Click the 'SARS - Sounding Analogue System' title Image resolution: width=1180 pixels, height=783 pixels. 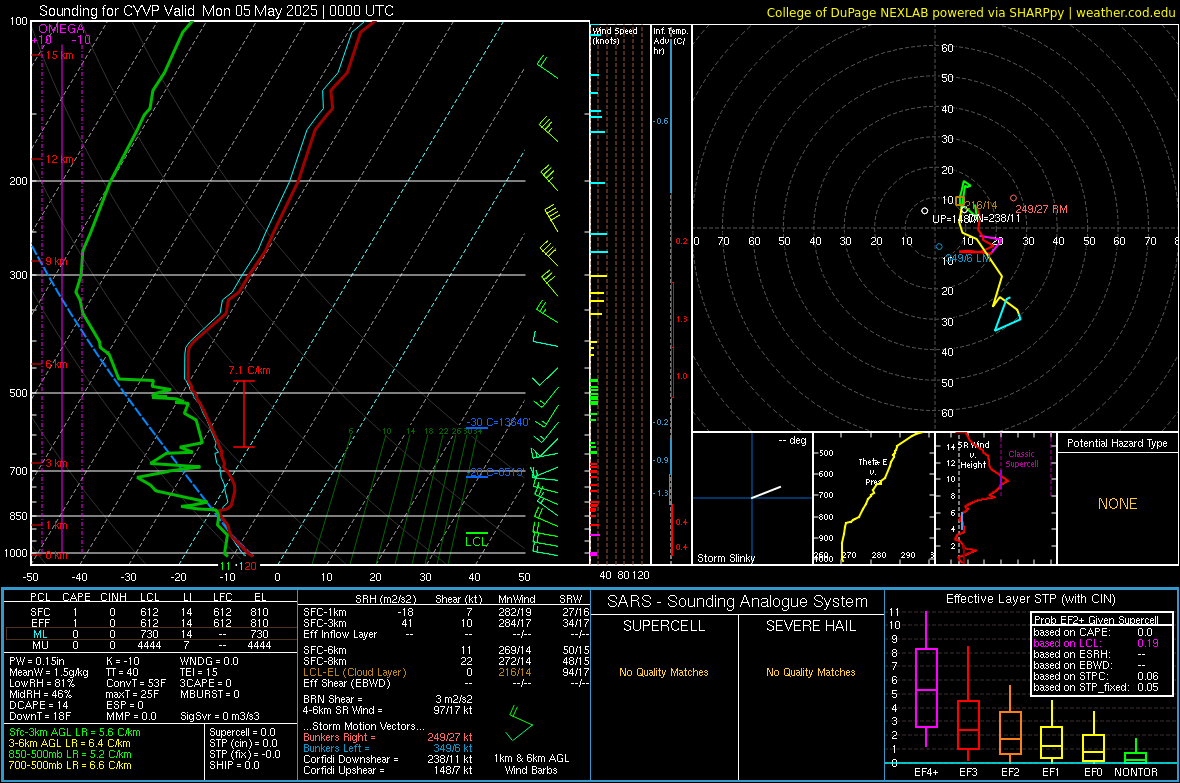point(738,602)
